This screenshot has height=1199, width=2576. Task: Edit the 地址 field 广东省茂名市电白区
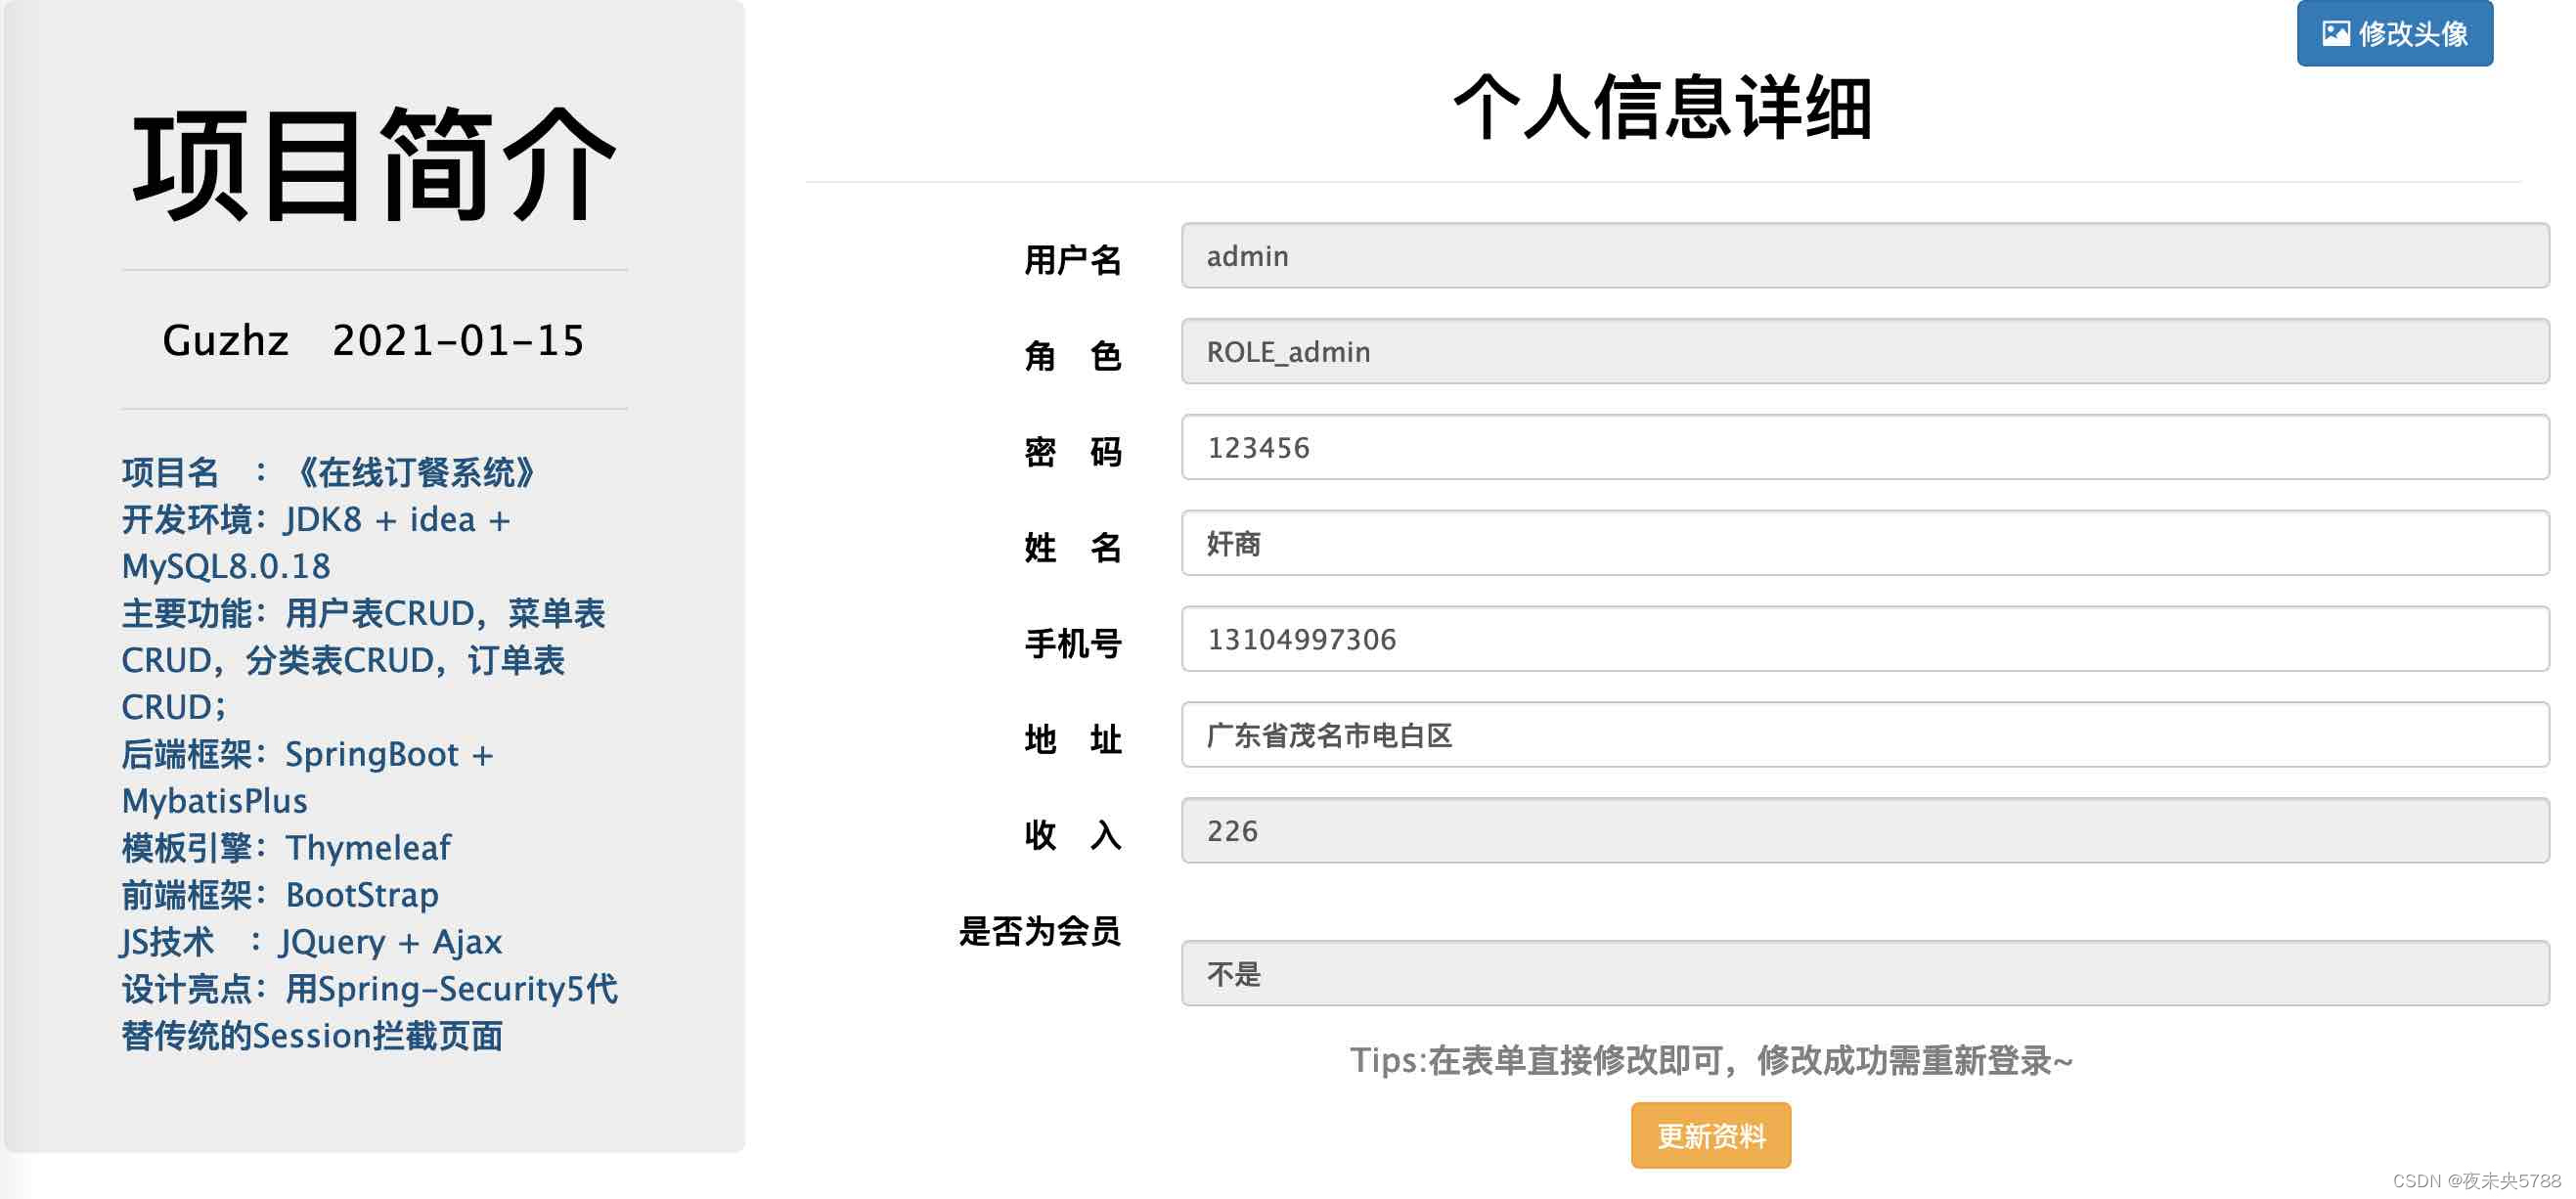coord(1865,736)
